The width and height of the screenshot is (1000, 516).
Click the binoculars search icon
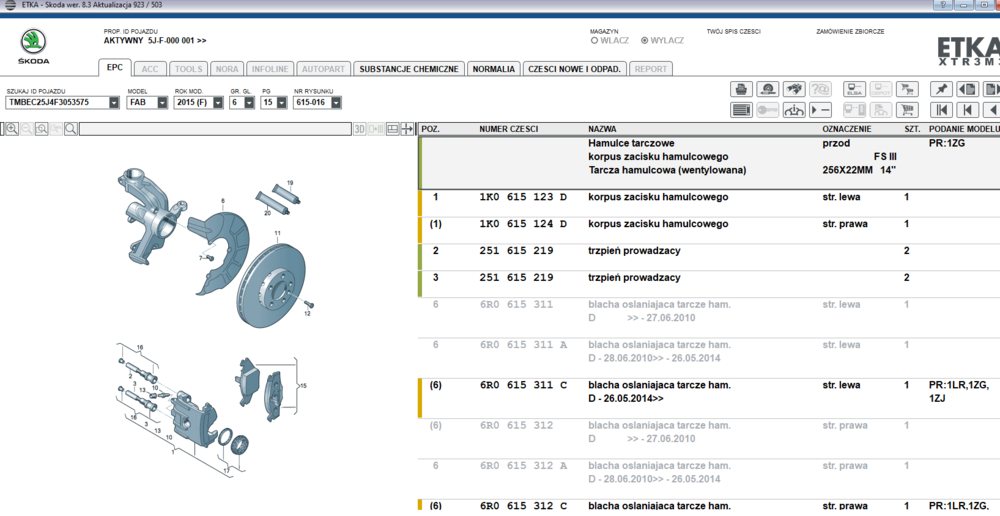point(794,89)
